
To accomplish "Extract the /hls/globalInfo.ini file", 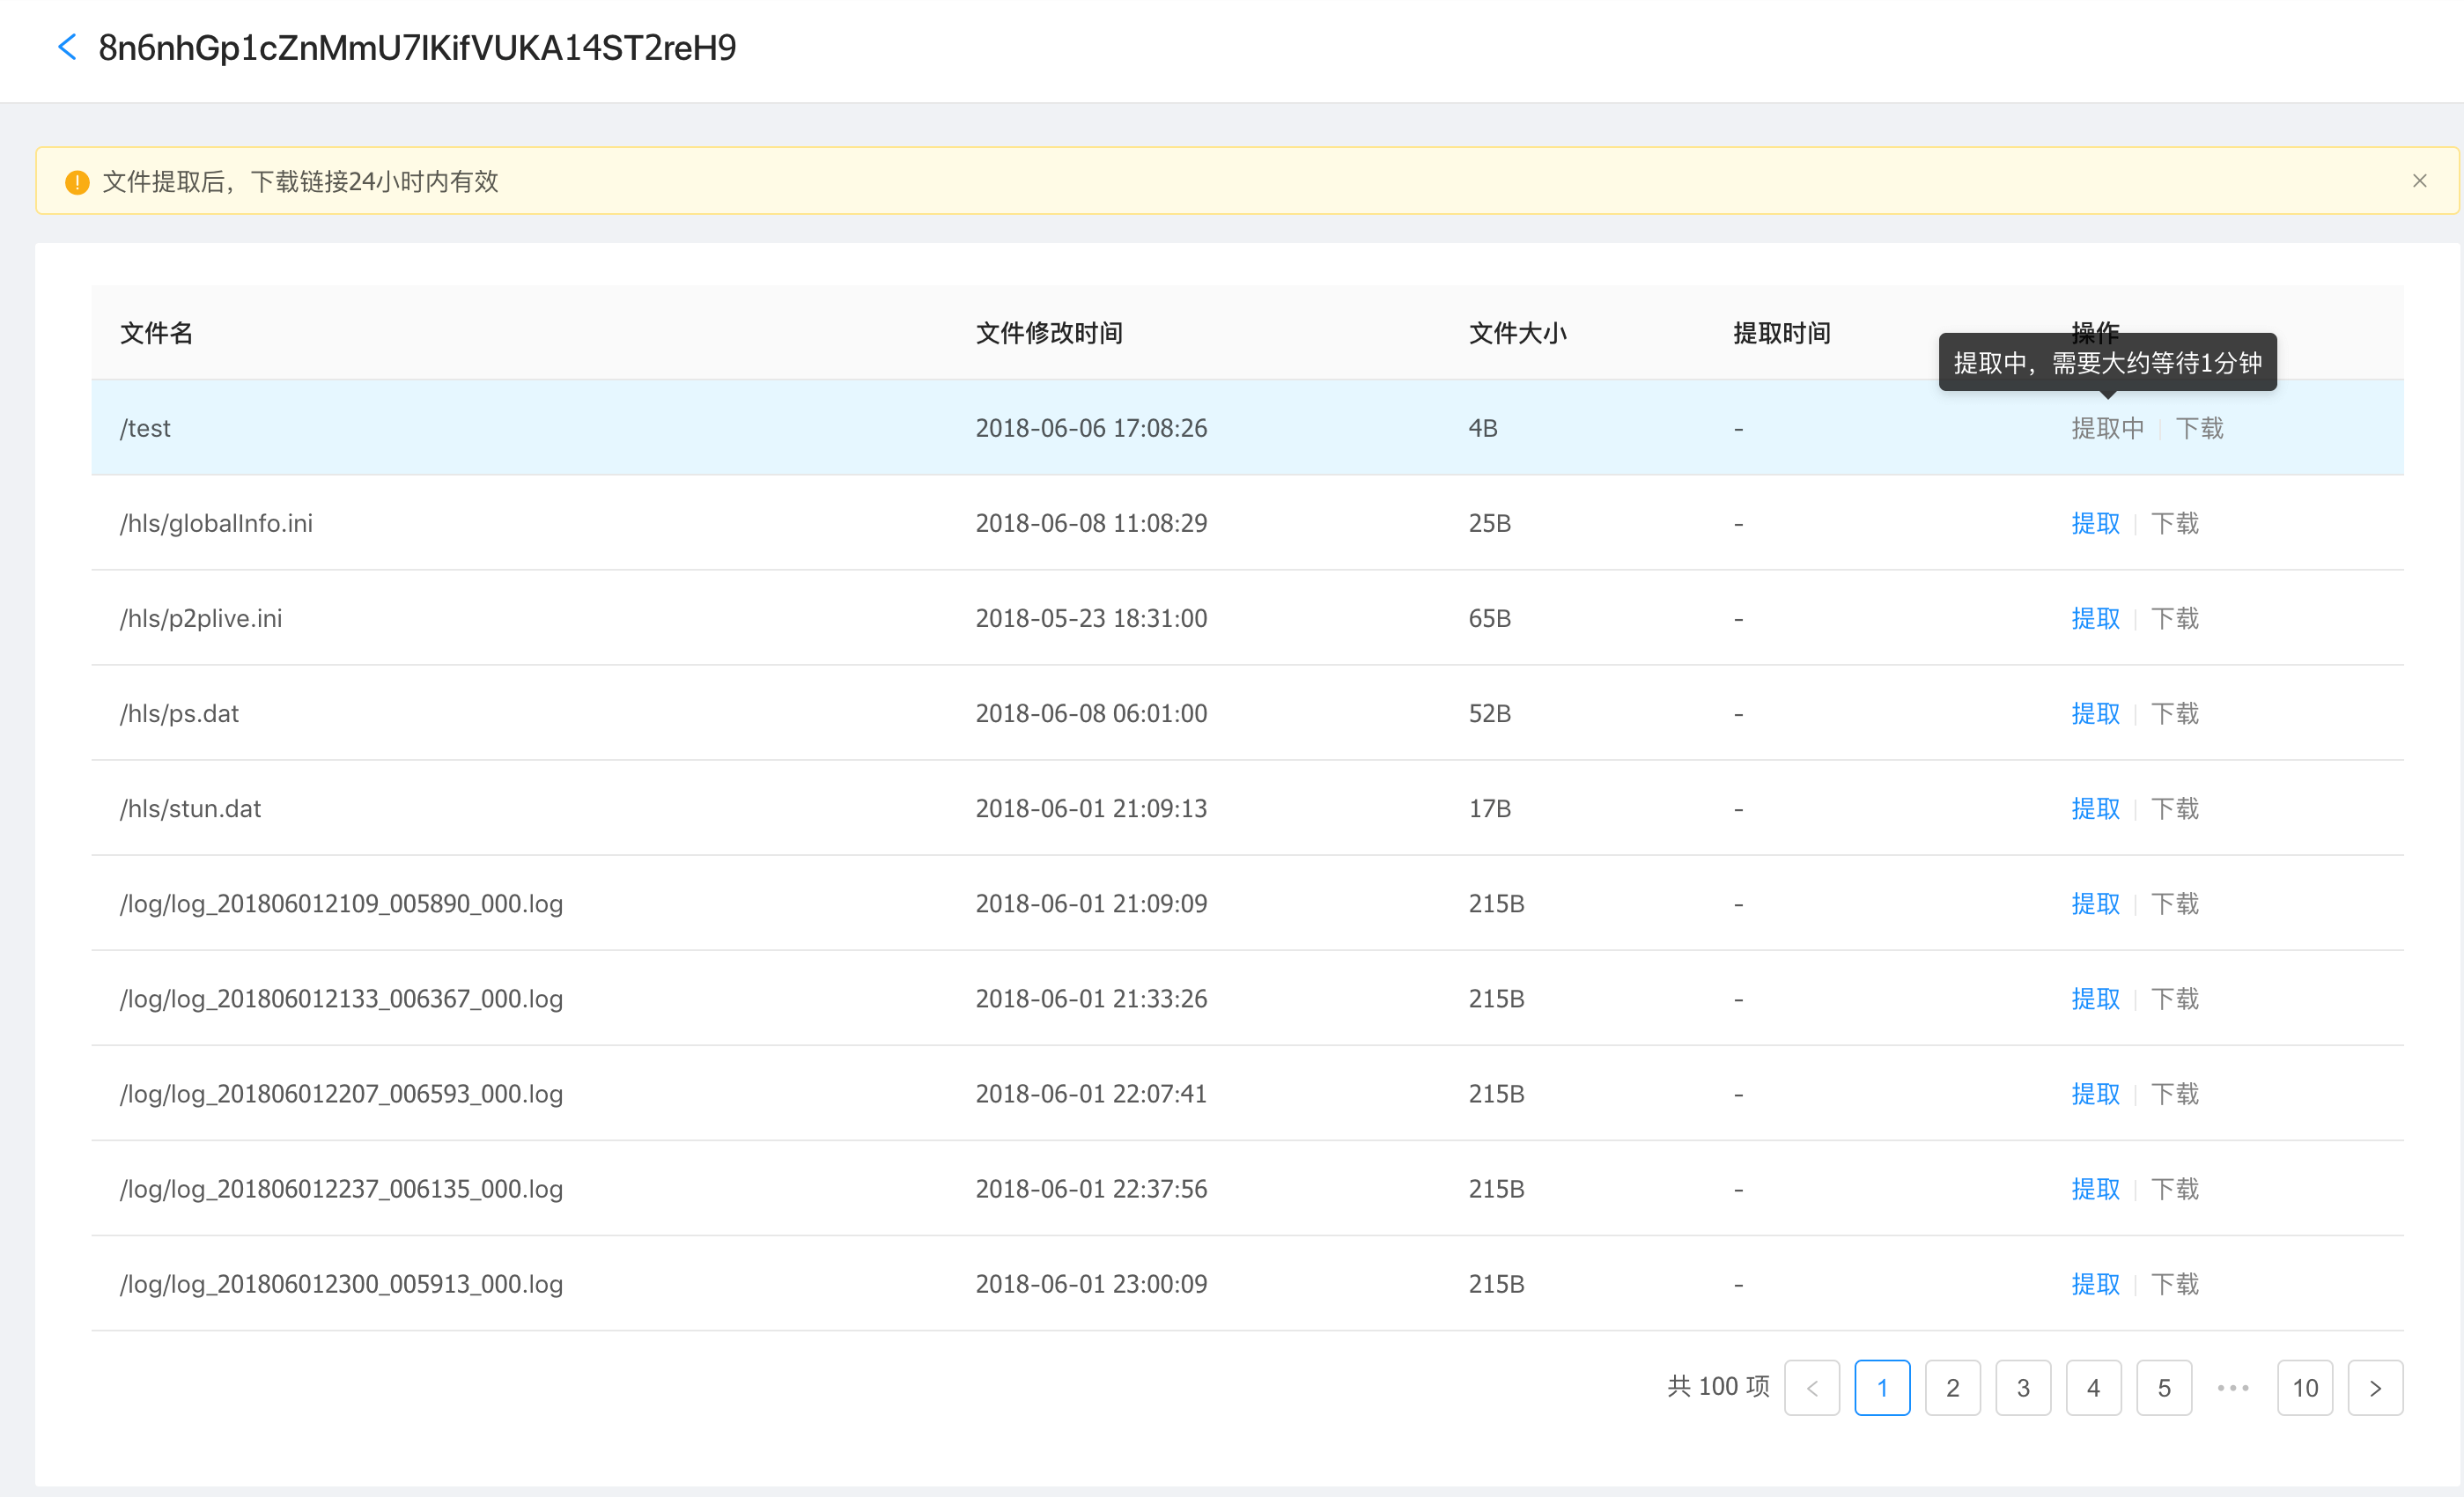I will coord(2095,523).
